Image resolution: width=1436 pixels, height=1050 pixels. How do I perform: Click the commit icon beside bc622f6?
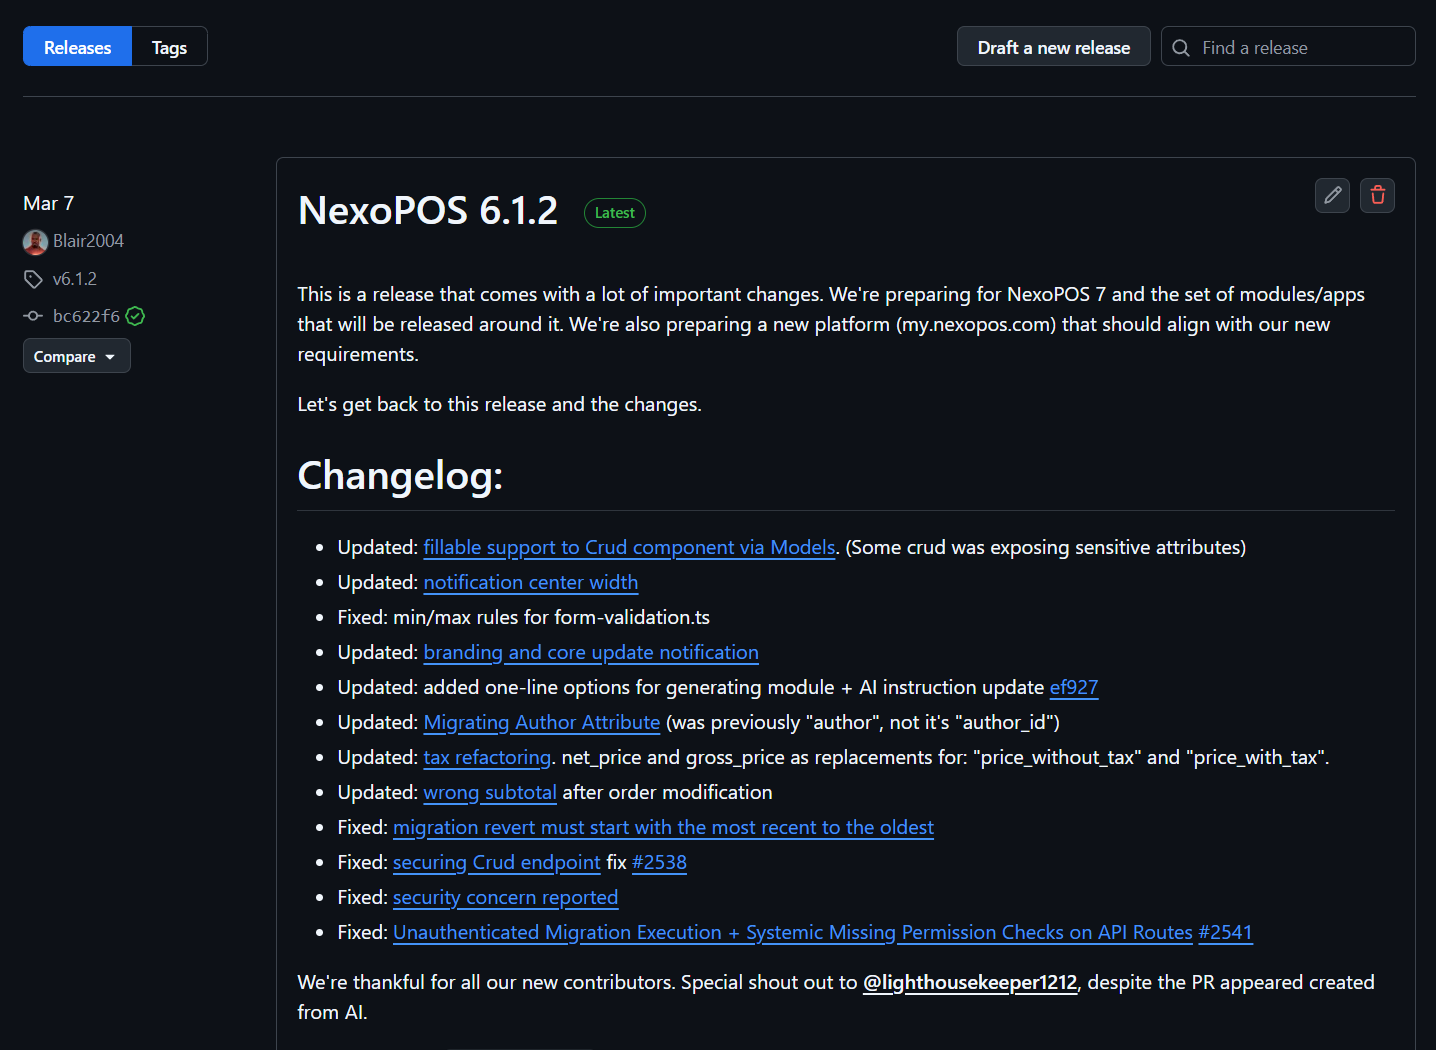point(33,316)
